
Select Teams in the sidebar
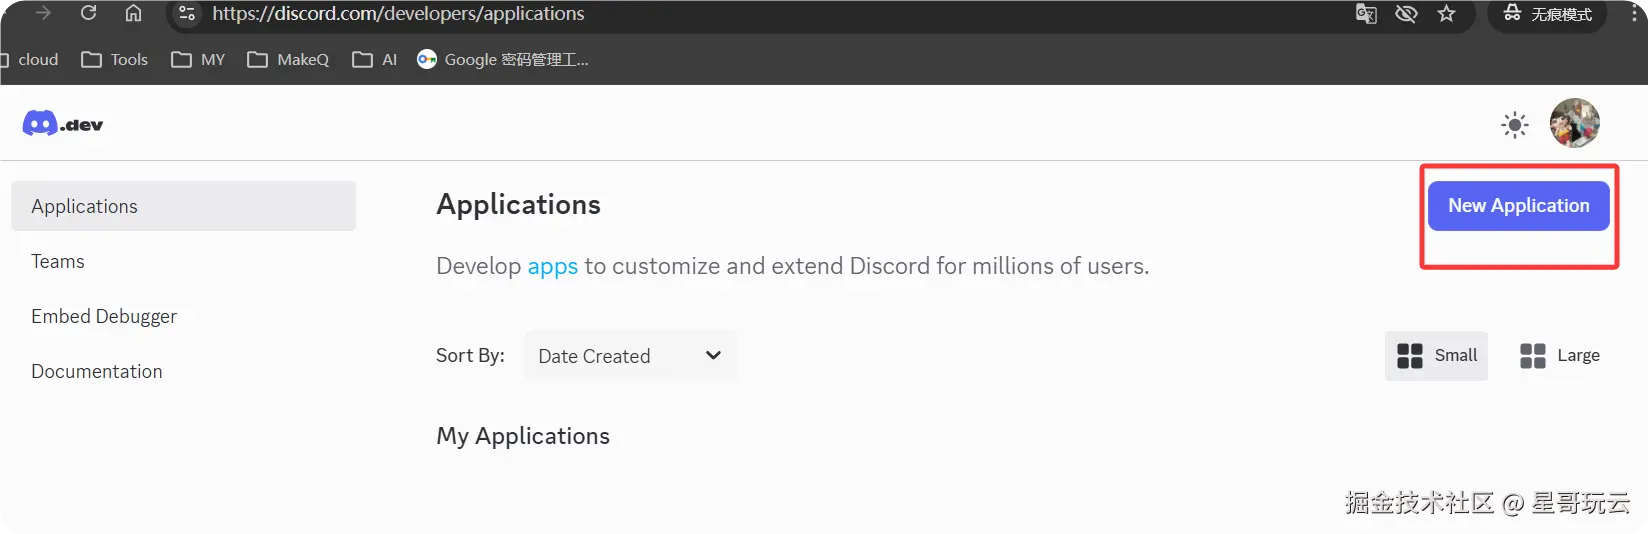[58, 261]
